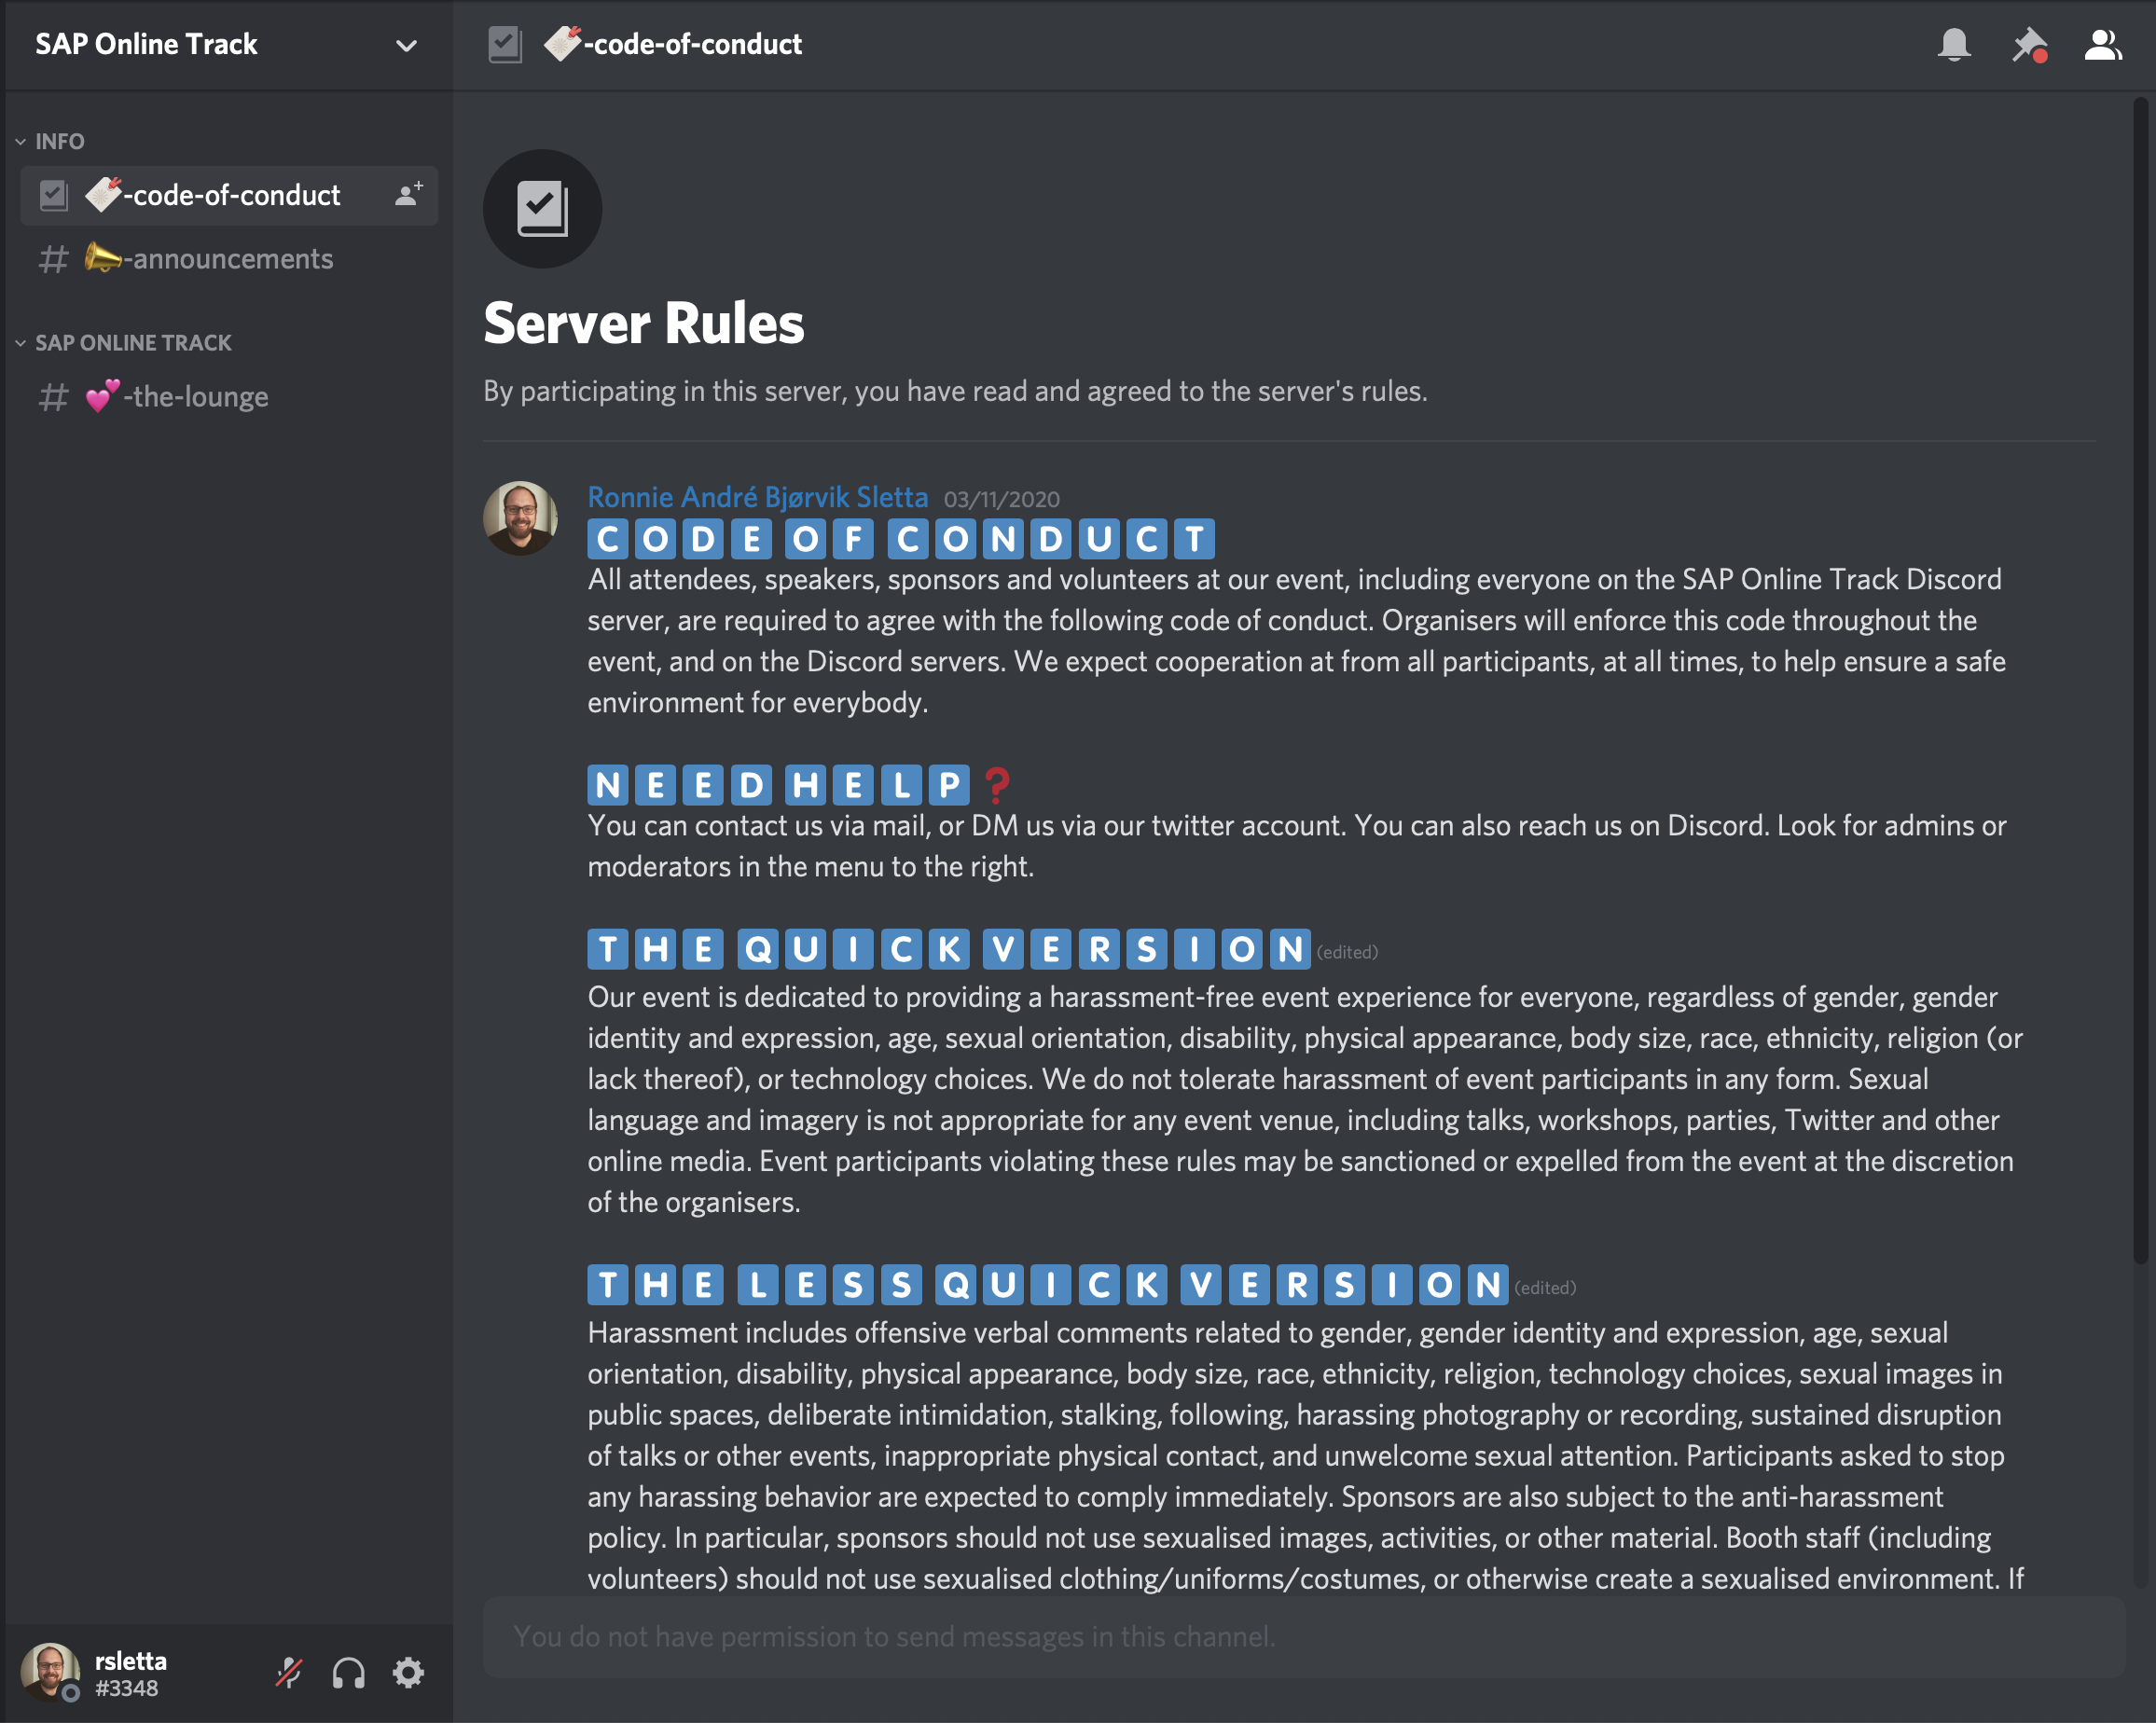This screenshot has height=1723, width=2156.
Task: Click the rules channel icon in header
Action: [x=505, y=45]
